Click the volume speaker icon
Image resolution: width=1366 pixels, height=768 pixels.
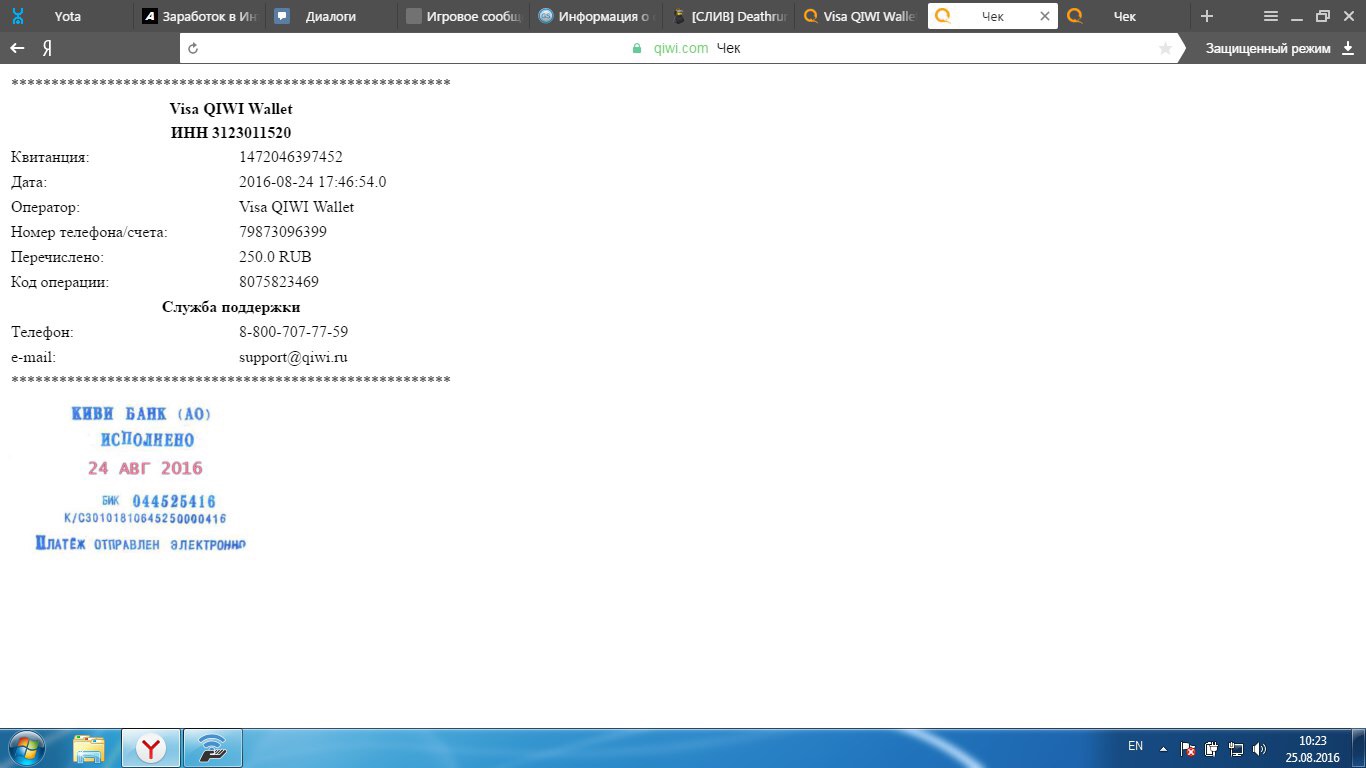tap(1259, 748)
